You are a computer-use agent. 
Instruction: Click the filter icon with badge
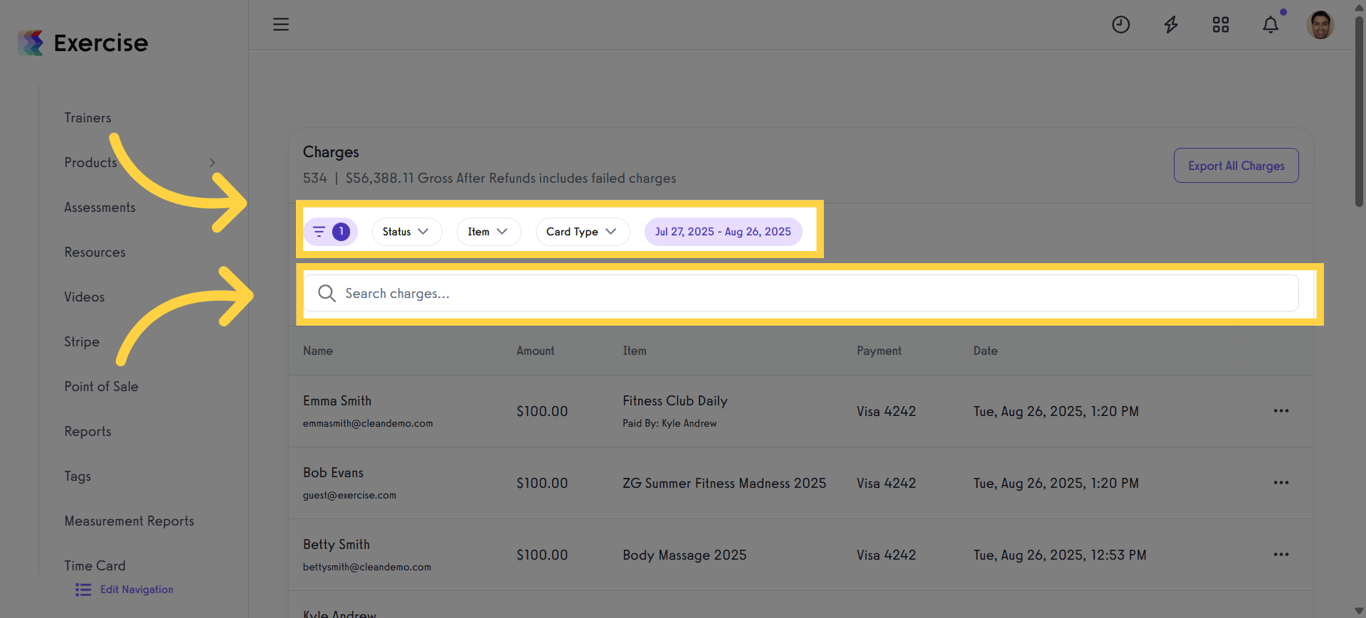click(x=330, y=232)
